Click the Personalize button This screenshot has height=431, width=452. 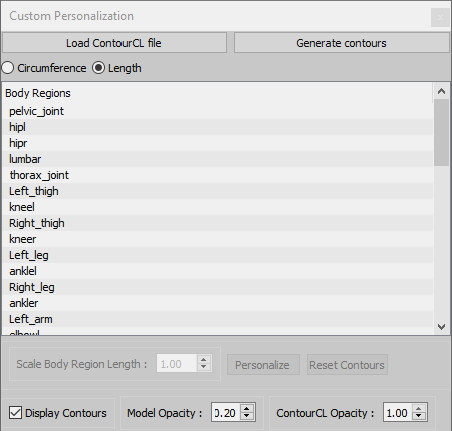click(263, 365)
